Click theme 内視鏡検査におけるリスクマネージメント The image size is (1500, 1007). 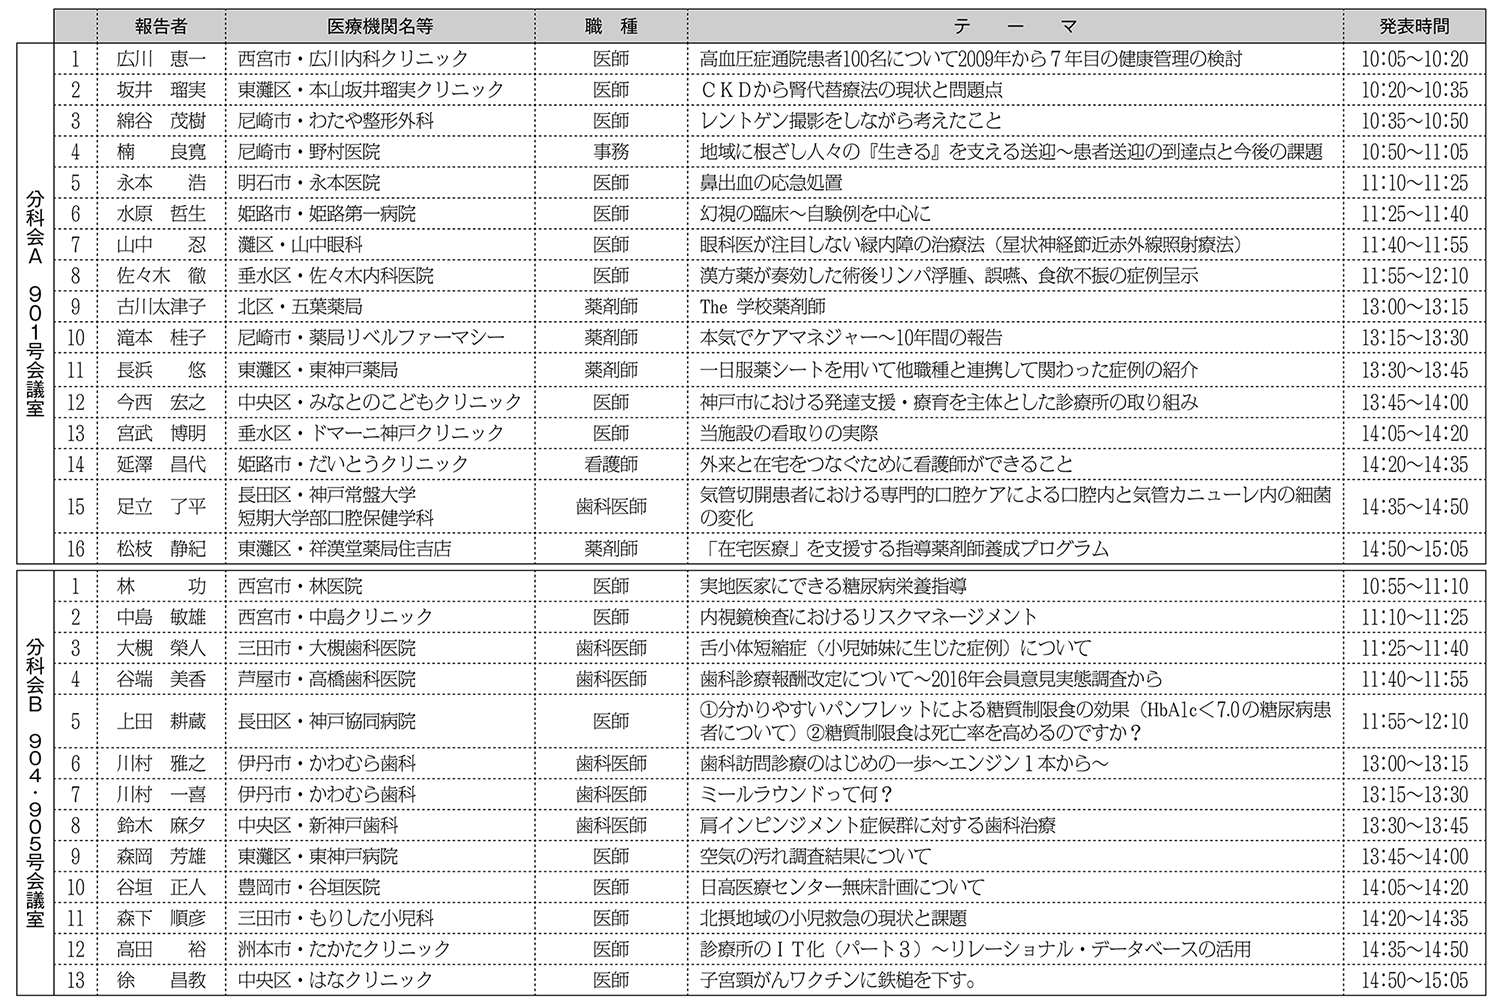(x=869, y=617)
